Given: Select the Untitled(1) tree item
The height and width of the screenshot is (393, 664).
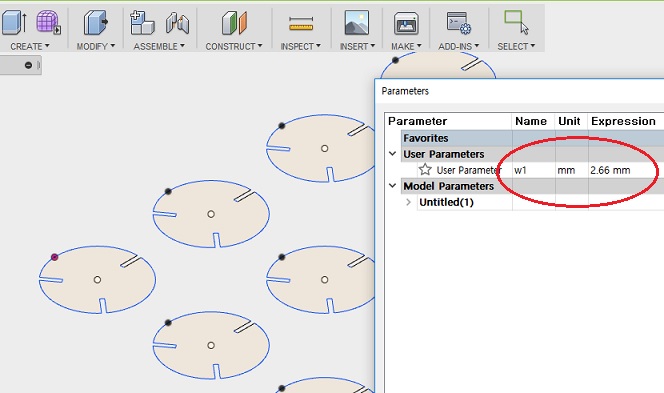Looking at the screenshot, I should tap(446, 202).
